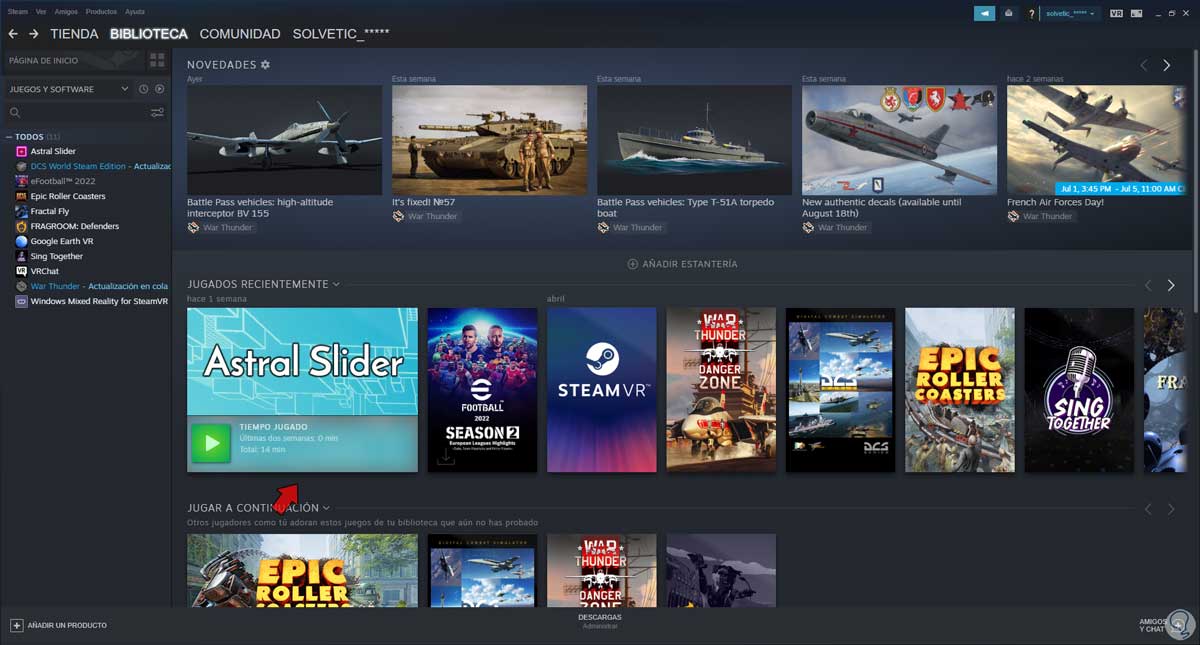
Task: Show ready-to-play games only icon
Action: point(159,89)
